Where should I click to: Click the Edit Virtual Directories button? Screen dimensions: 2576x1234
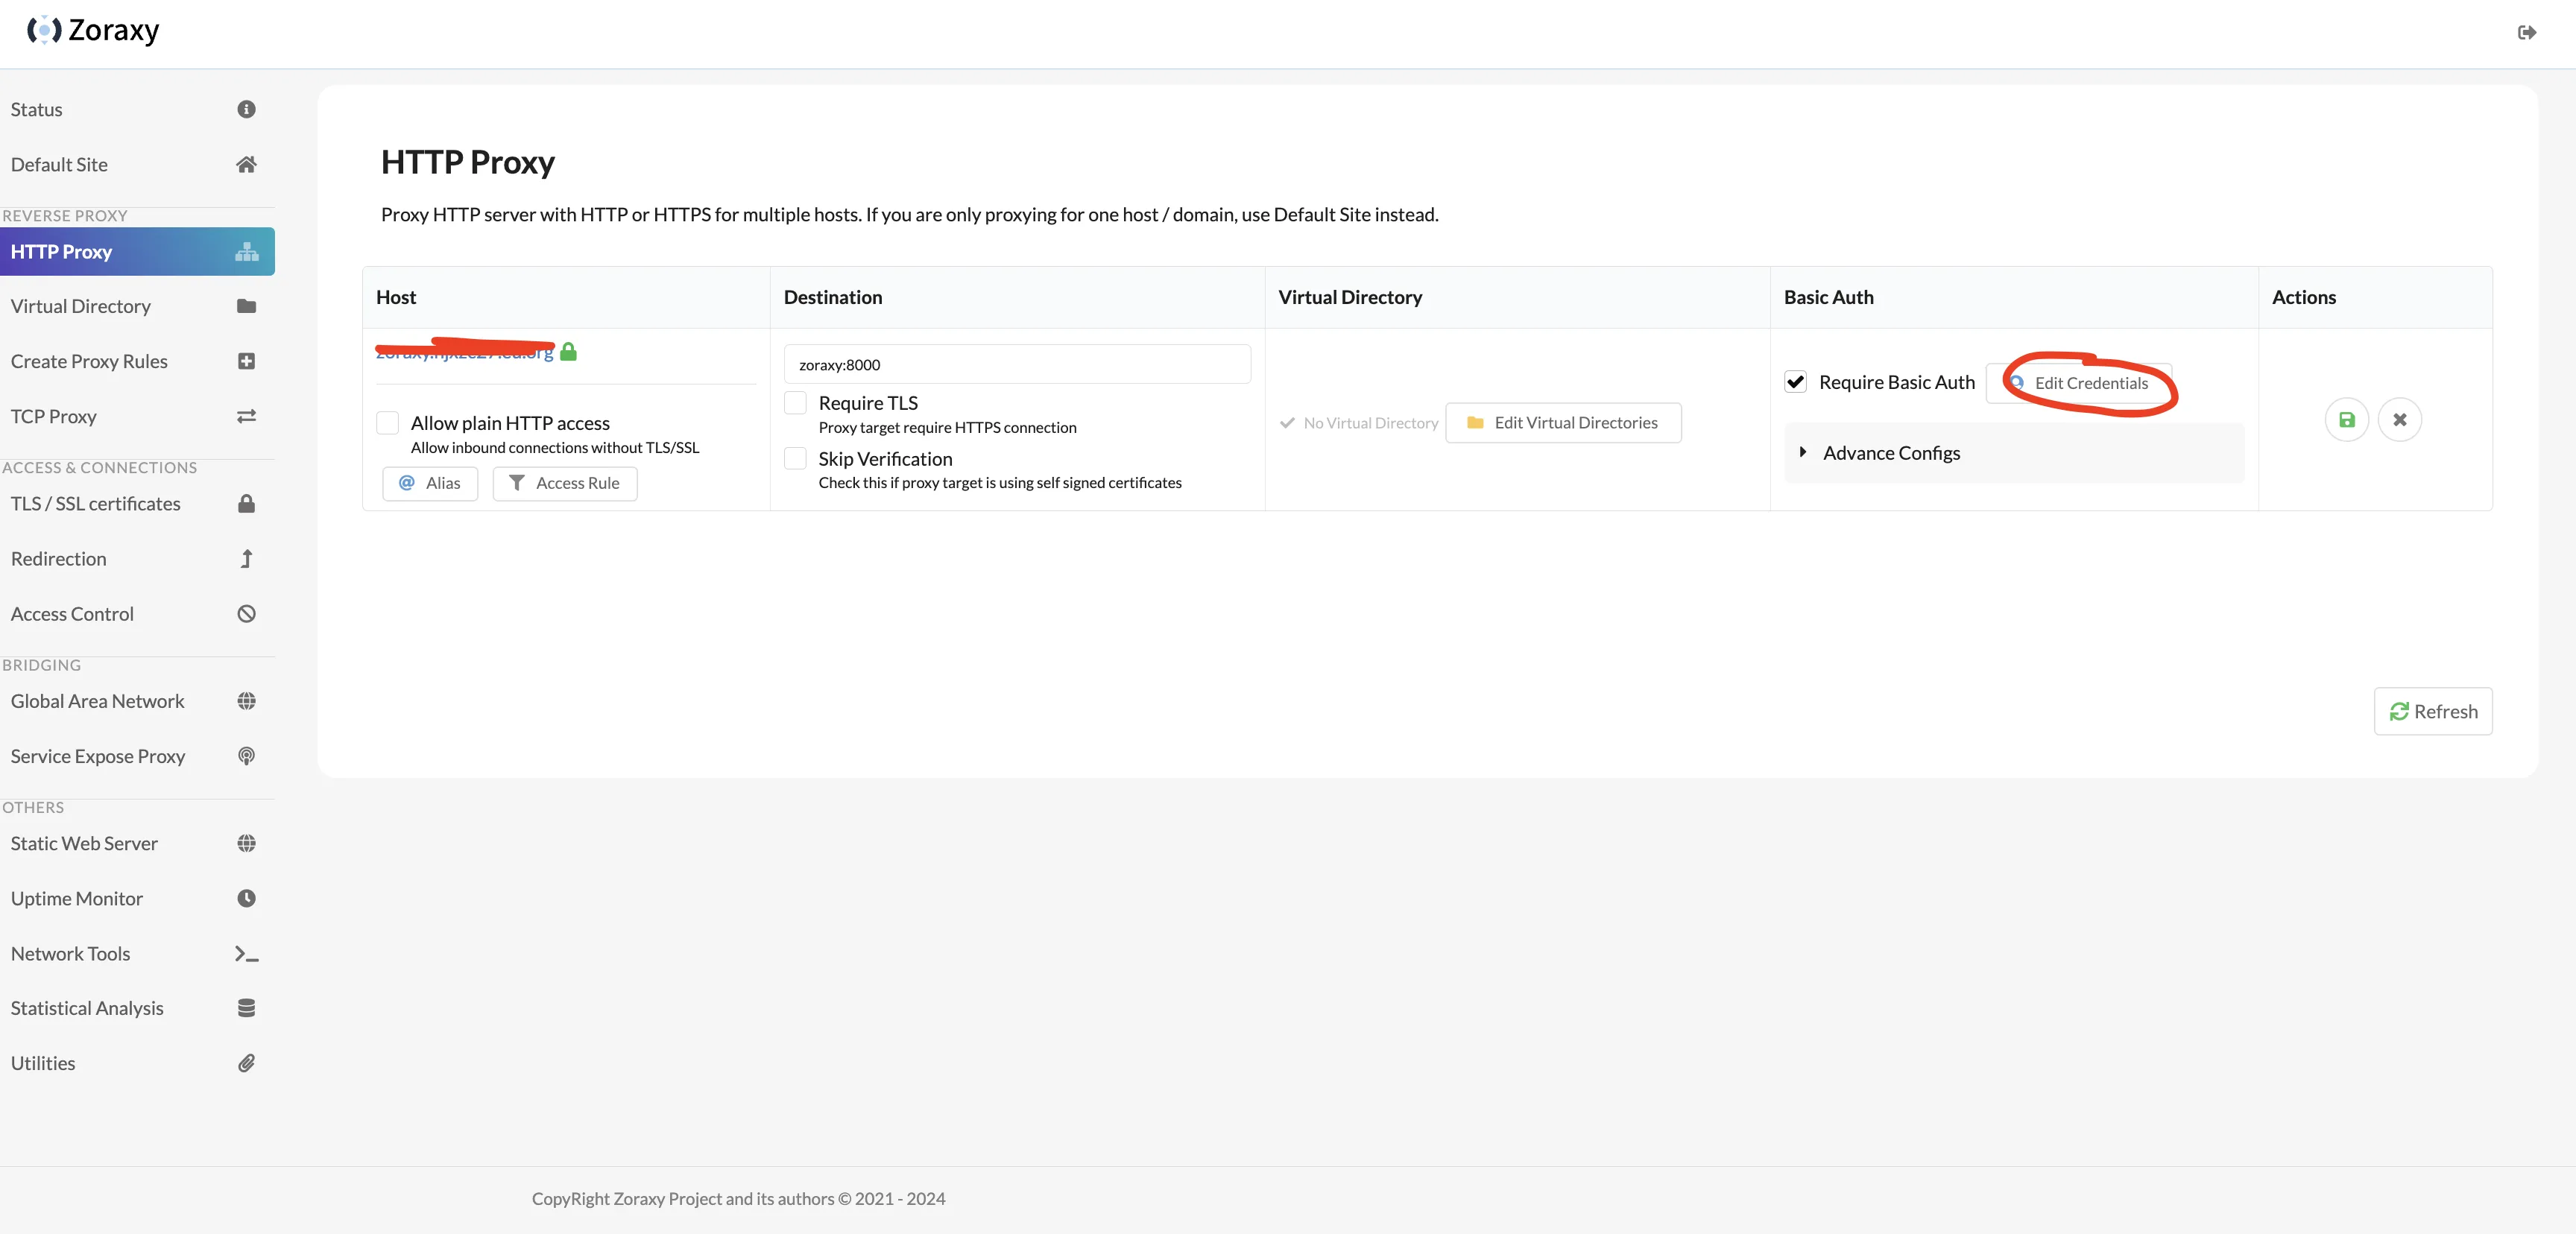click(x=1563, y=423)
